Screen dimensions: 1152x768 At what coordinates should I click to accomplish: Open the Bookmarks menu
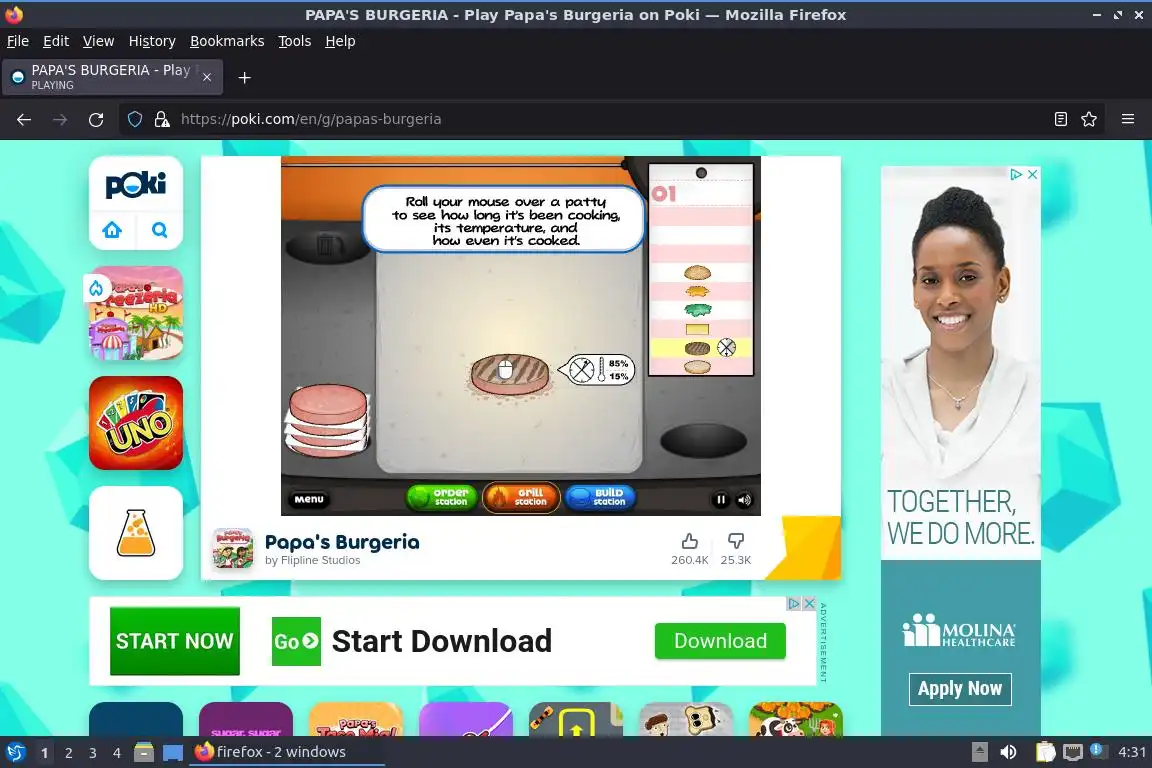point(227,41)
